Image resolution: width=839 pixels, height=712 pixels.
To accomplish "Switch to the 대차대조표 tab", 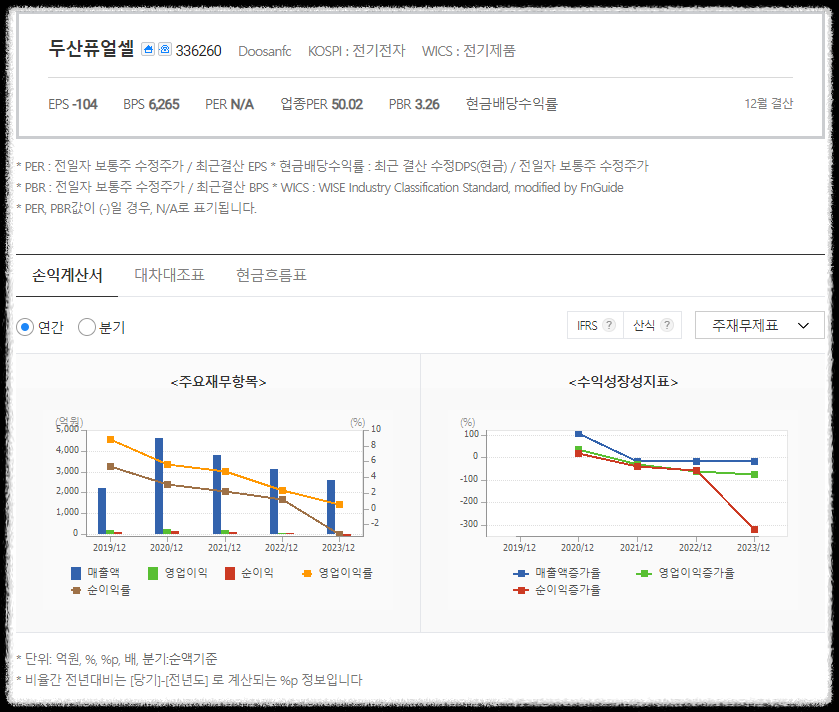I will 169,275.
